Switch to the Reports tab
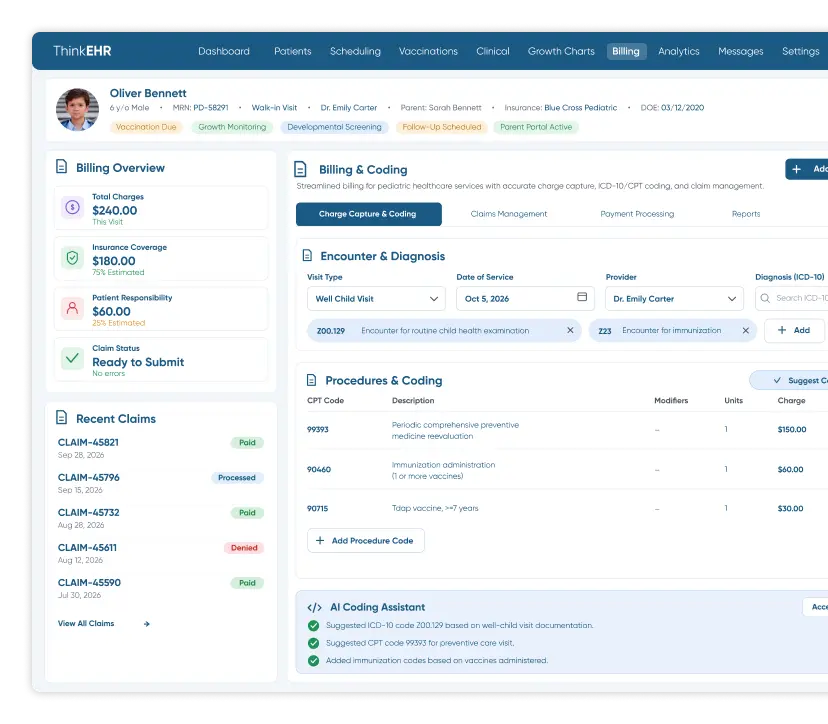Viewport: 828px width, 724px height. (746, 214)
